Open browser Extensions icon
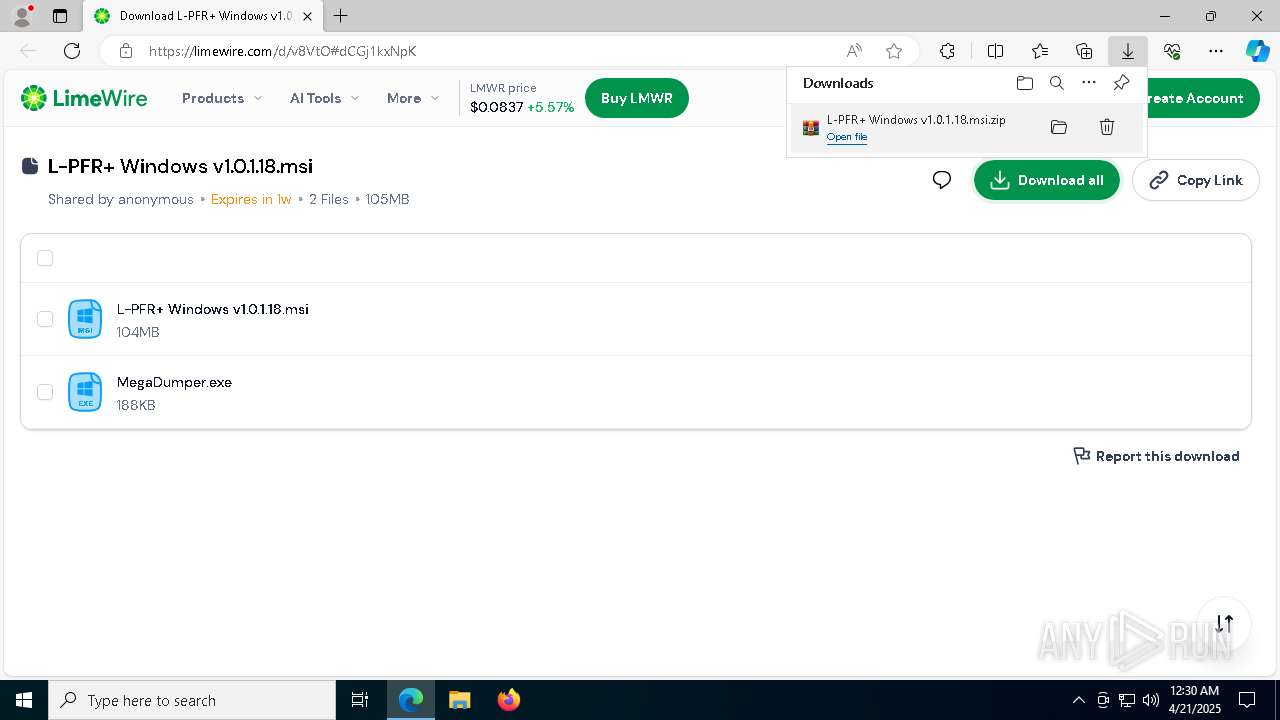1280x720 pixels. click(947, 51)
